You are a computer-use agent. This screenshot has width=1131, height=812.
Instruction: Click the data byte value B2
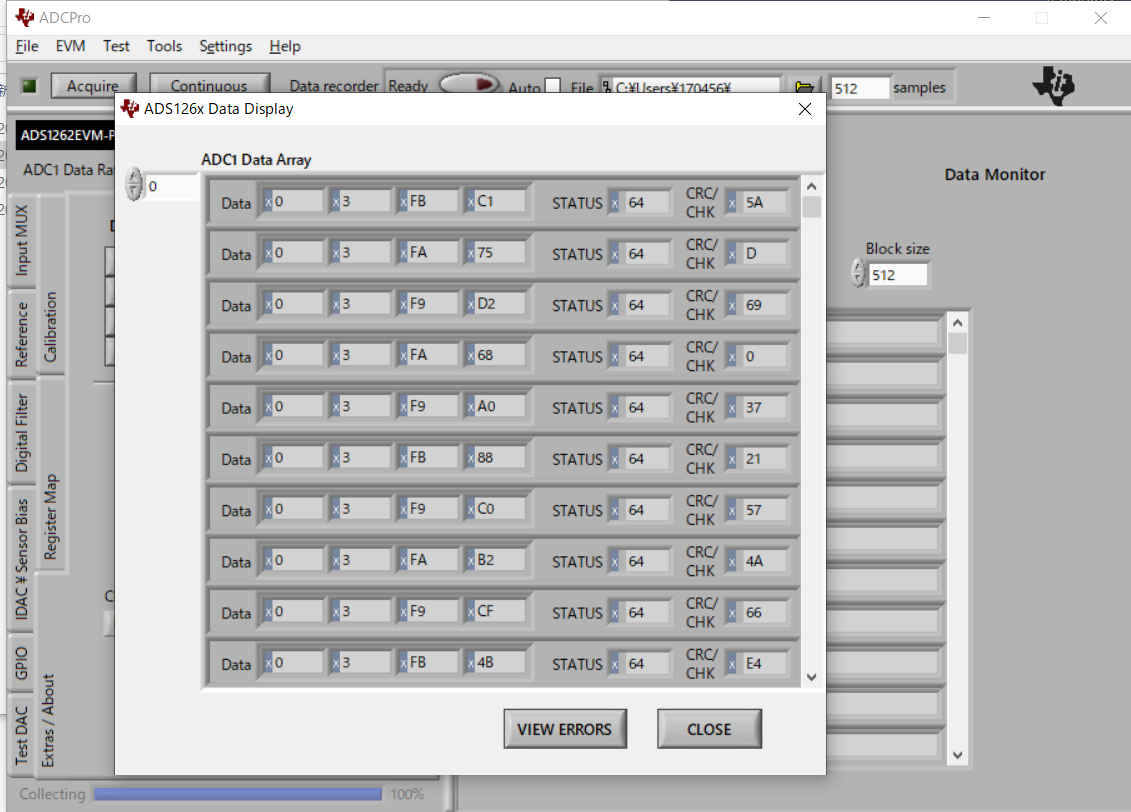click(x=499, y=560)
